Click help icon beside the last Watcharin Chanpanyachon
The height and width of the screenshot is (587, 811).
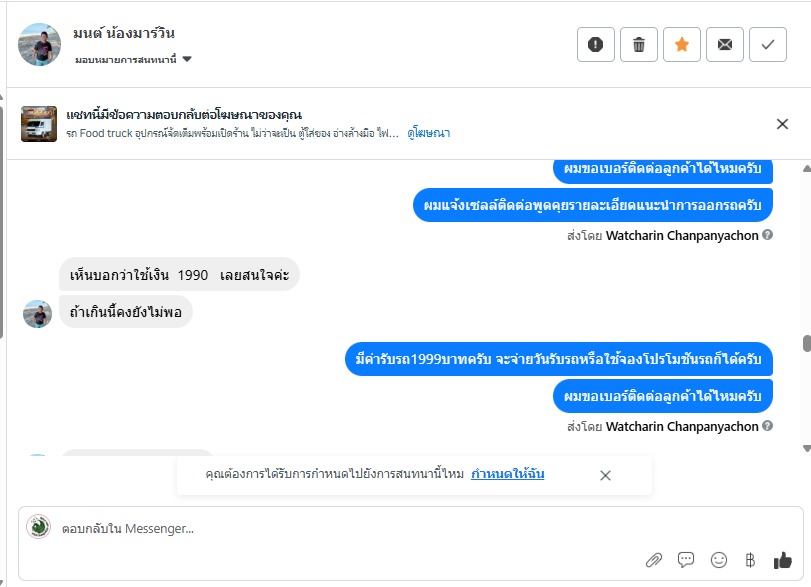point(768,426)
